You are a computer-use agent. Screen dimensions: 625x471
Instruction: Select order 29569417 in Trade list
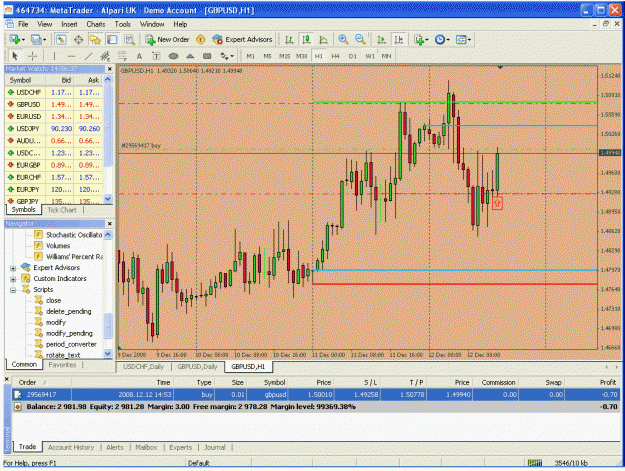[316, 394]
